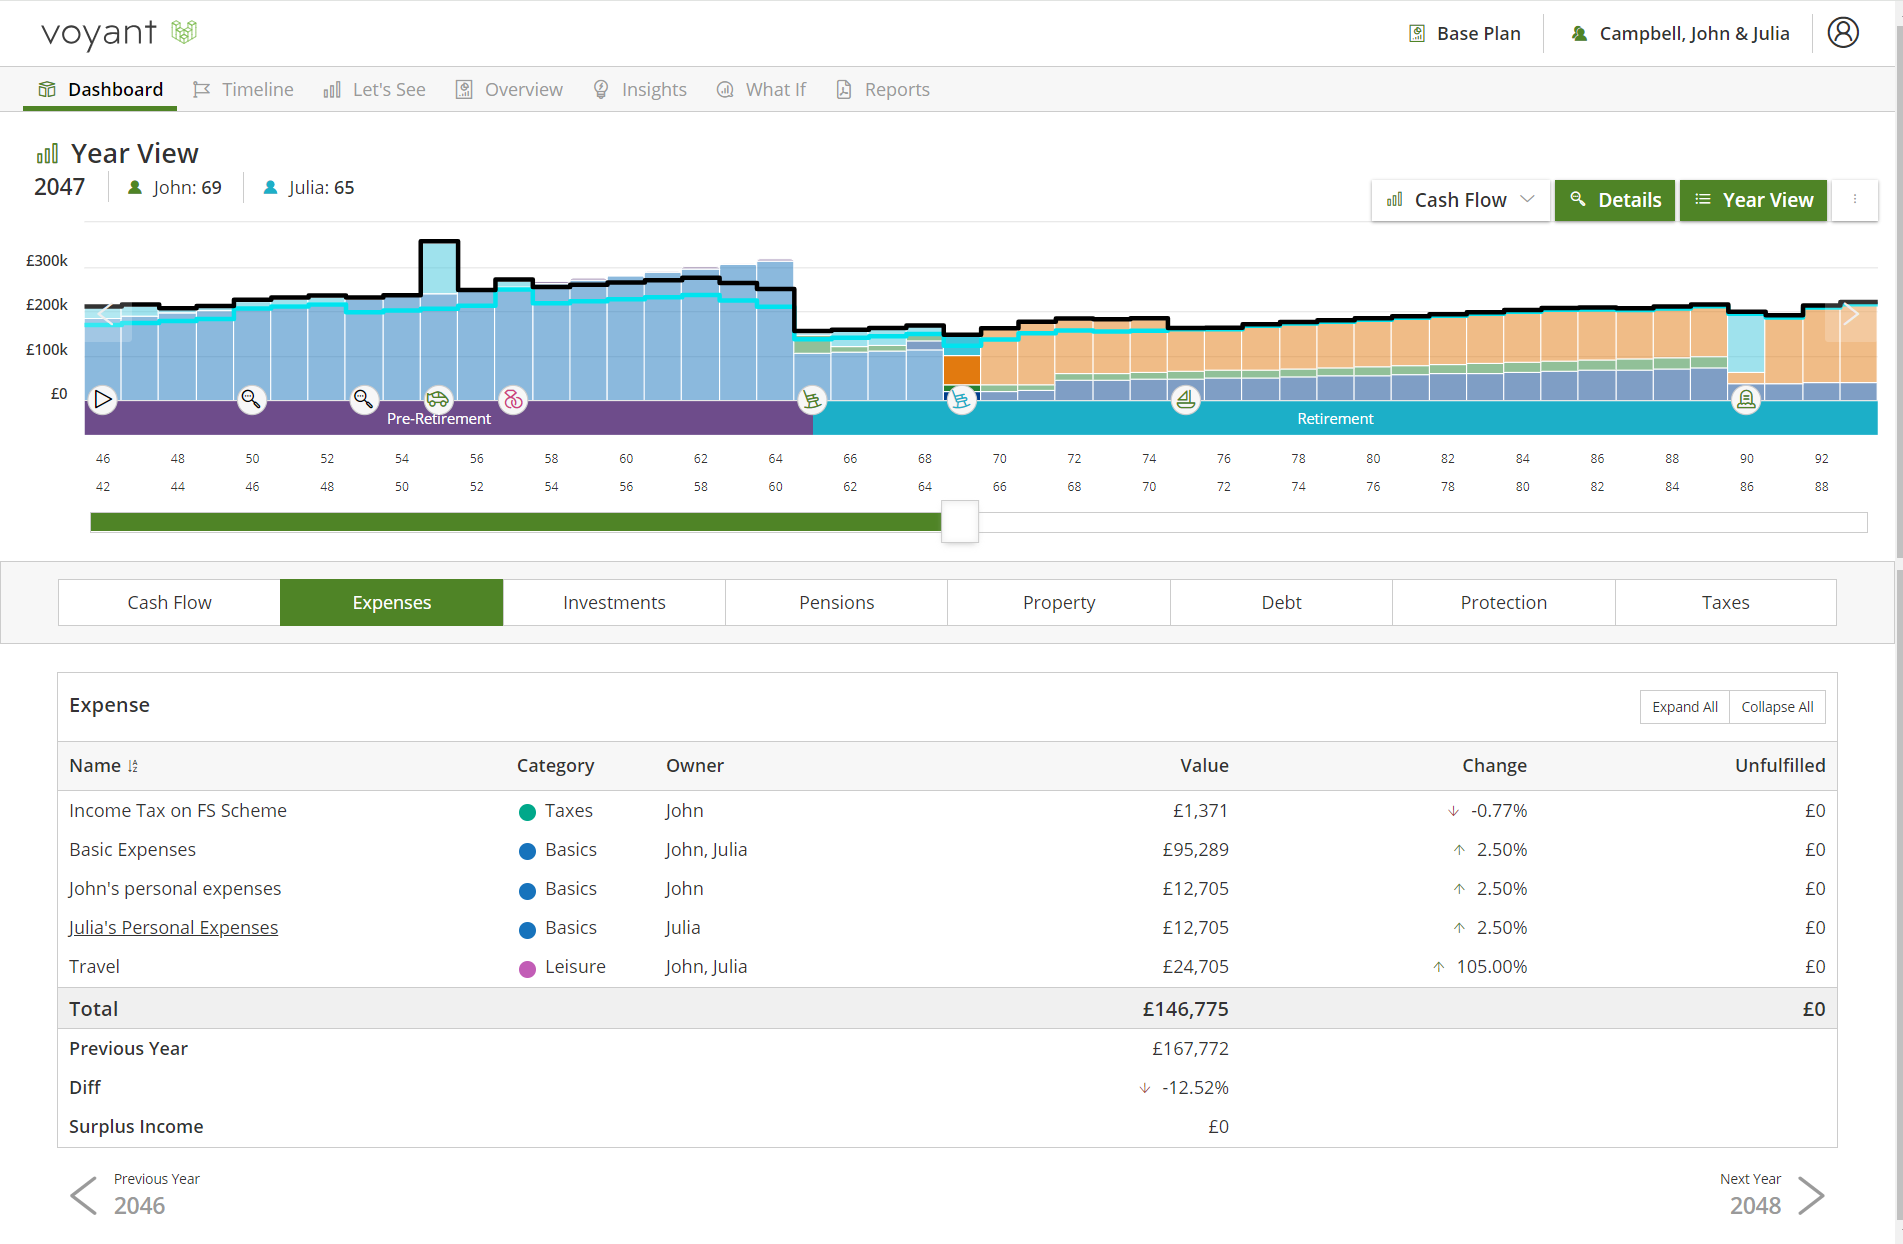Click the magnifier event icon at age 50
The height and width of the screenshot is (1244, 1903).
251,400
